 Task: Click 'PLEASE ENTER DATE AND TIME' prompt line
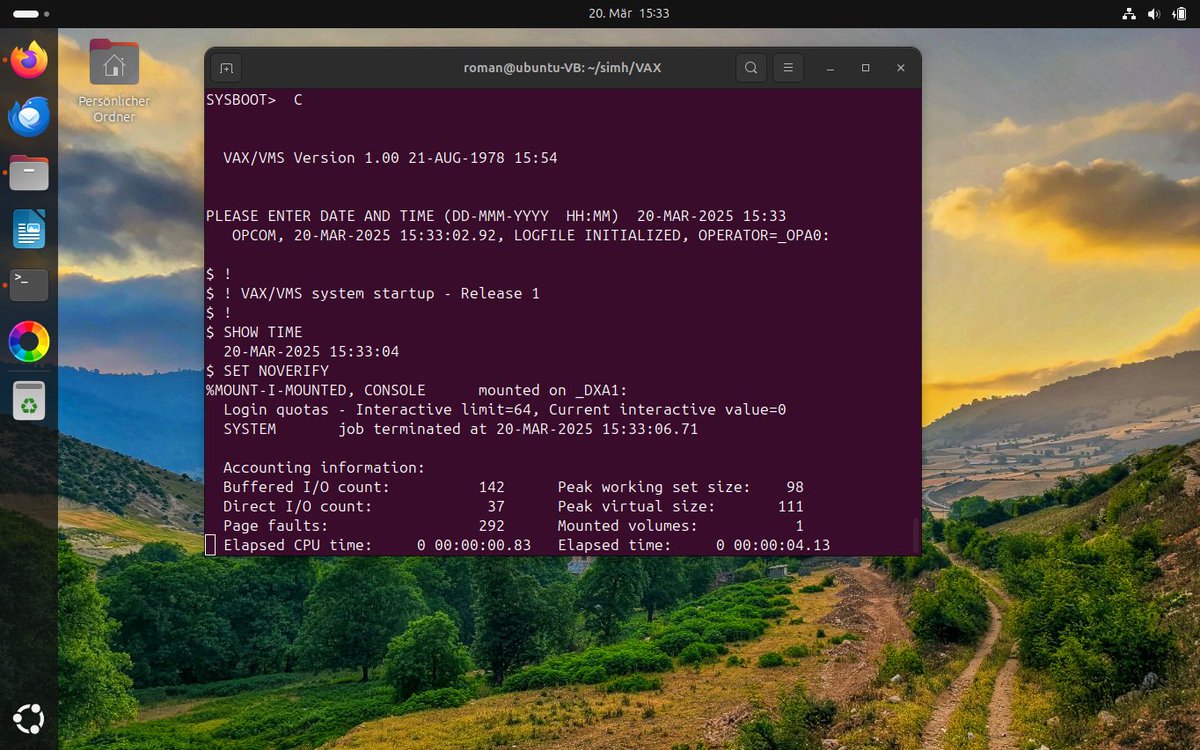pos(496,216)
